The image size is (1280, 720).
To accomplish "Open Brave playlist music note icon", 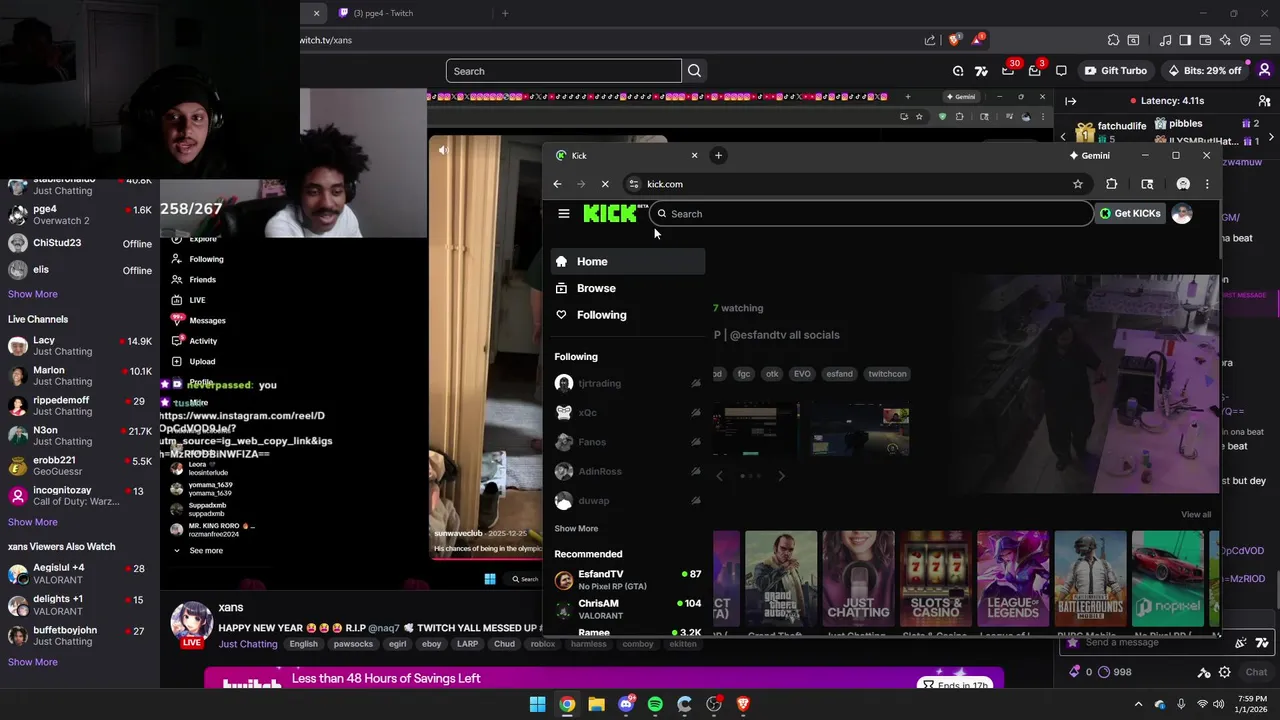I will [1165, 40].
